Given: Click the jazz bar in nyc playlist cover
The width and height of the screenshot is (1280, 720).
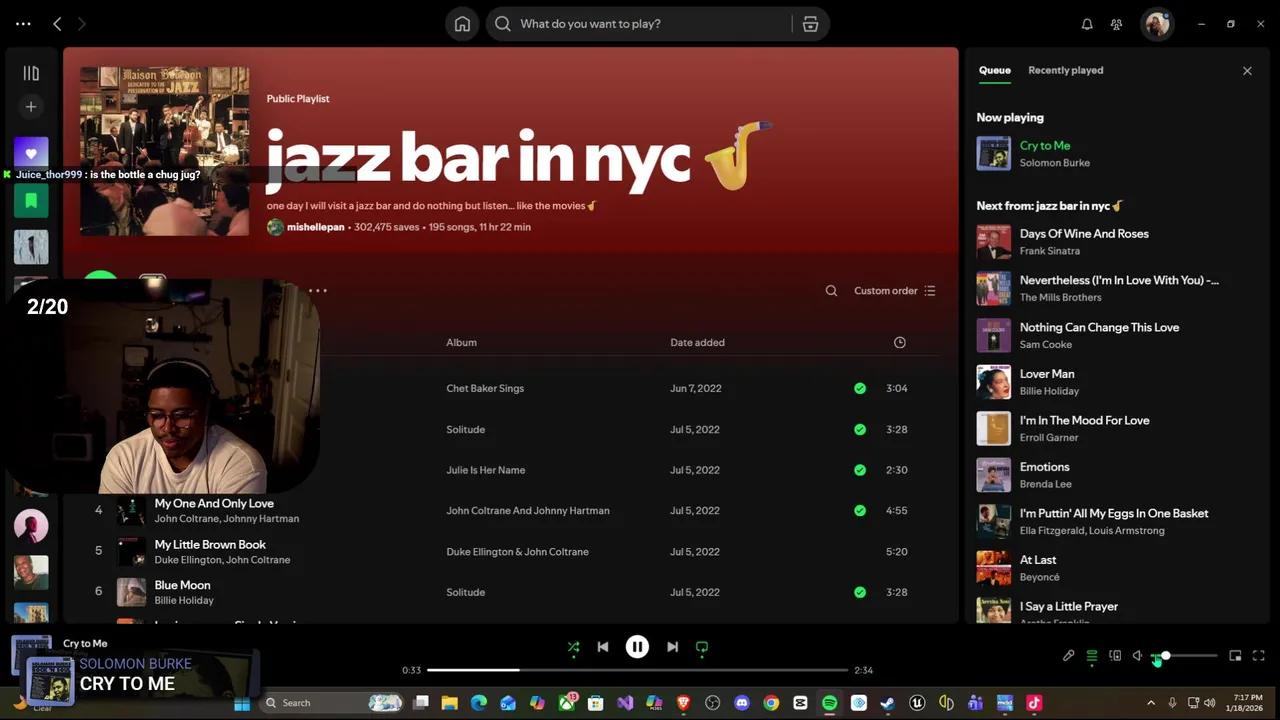Looking at the screenshot, I should (x=165, y=151).
